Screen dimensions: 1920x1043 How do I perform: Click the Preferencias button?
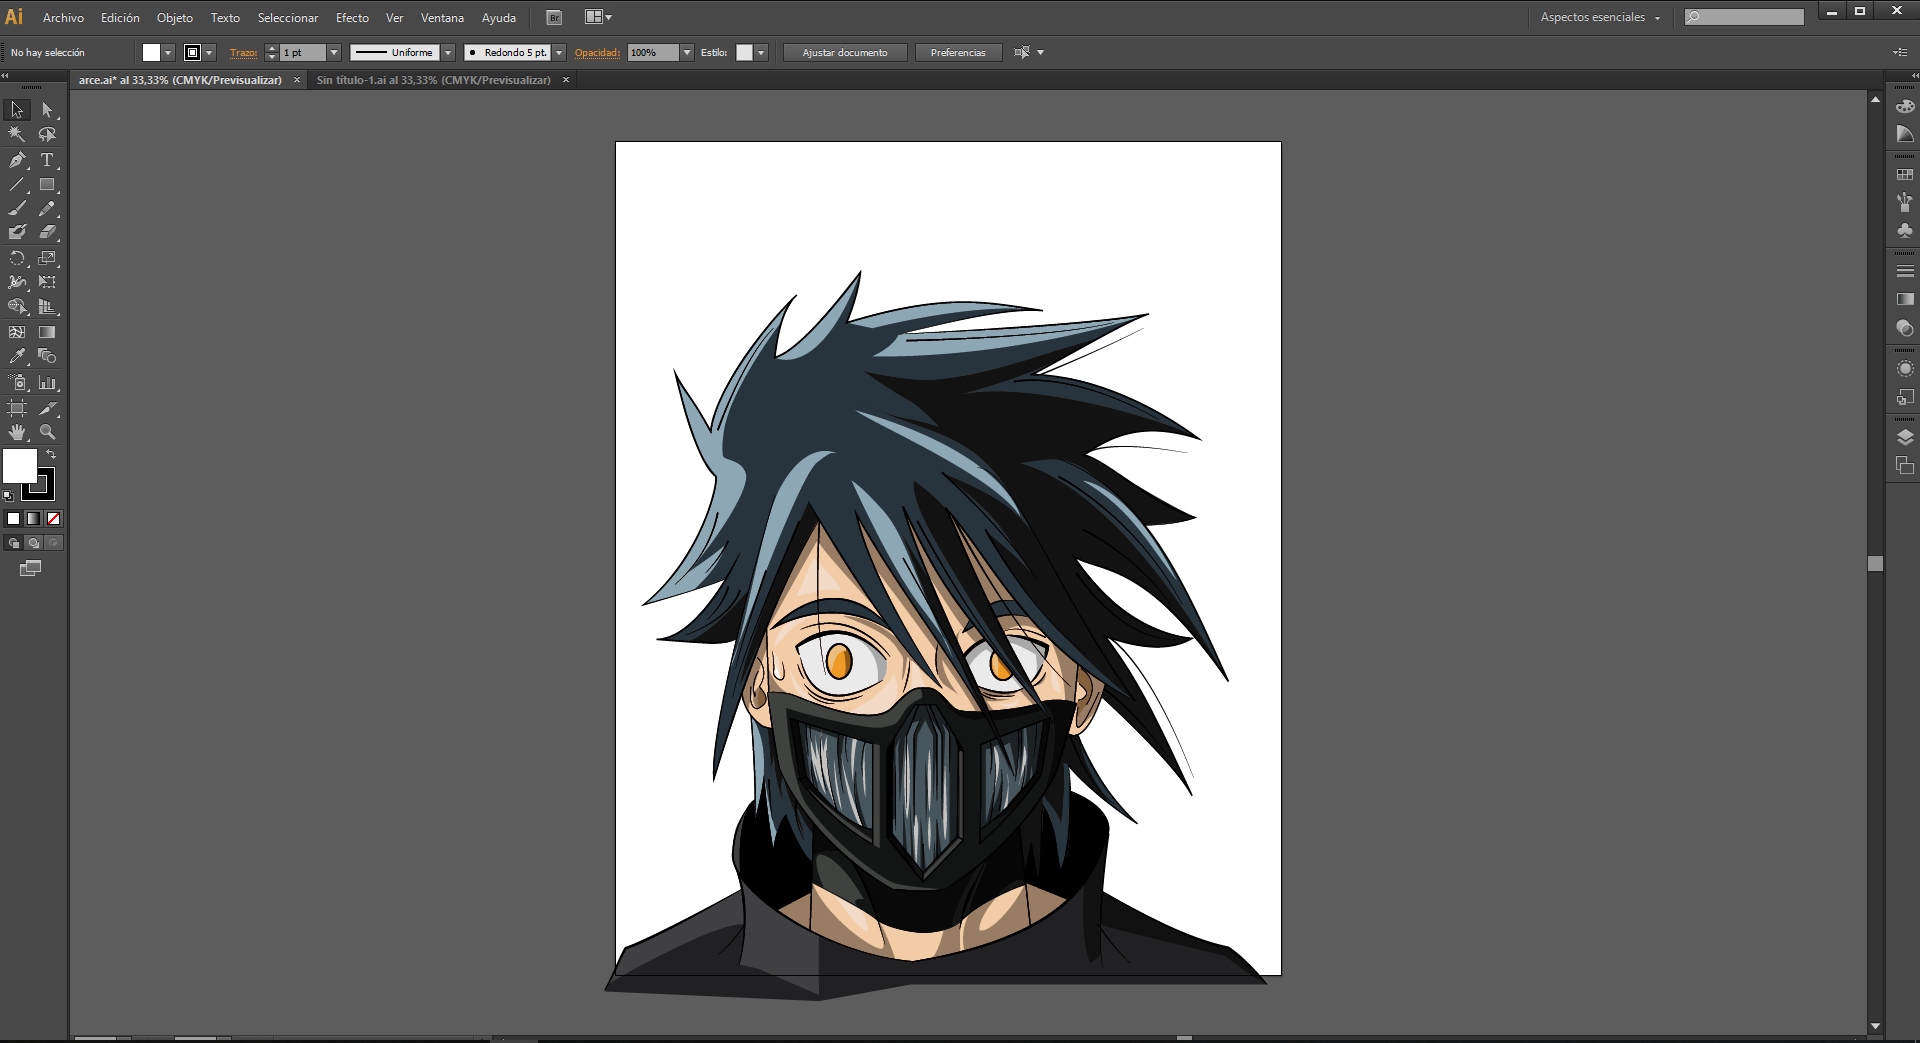click(x=957, y=53)
